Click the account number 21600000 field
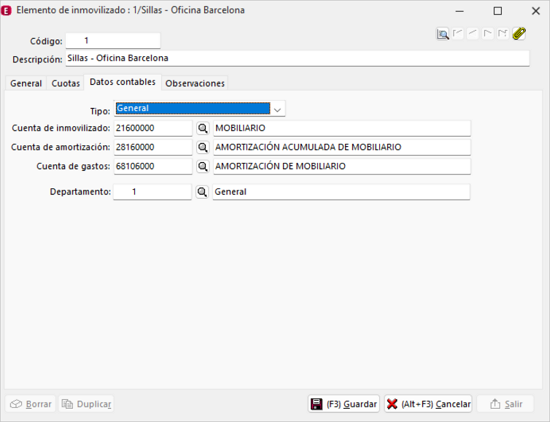Image resolution: width=550 pixels, height=422 pixels. pos(153,128)
